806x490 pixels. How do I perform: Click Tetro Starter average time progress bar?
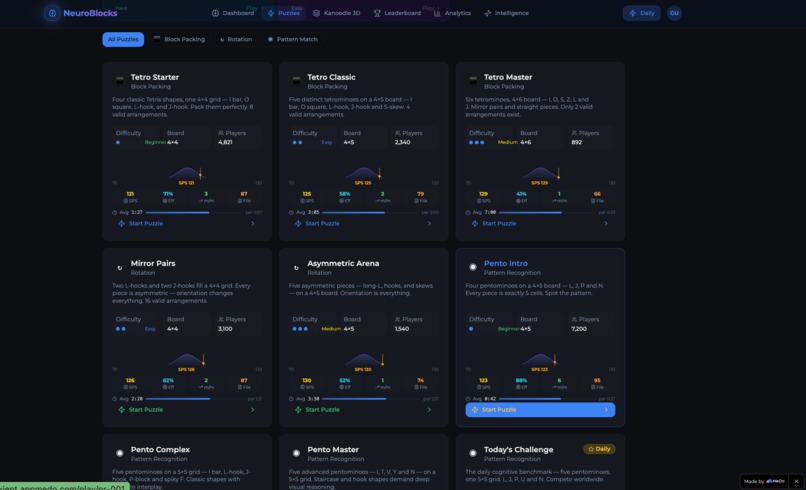pos(194,212)
